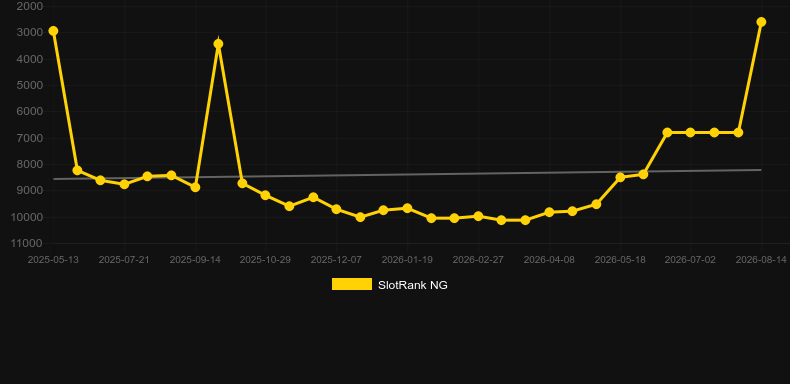Click the x-axis label 2026-07-02
Screen dimensions: 790x384
[690, 260]
